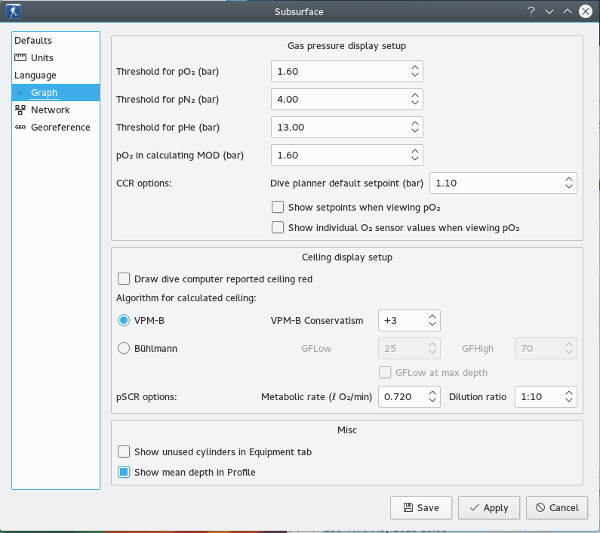Screen dimensions: 600x533
Task: Click the disabled GFHigh field showing 70
Action: click(546, 348)
